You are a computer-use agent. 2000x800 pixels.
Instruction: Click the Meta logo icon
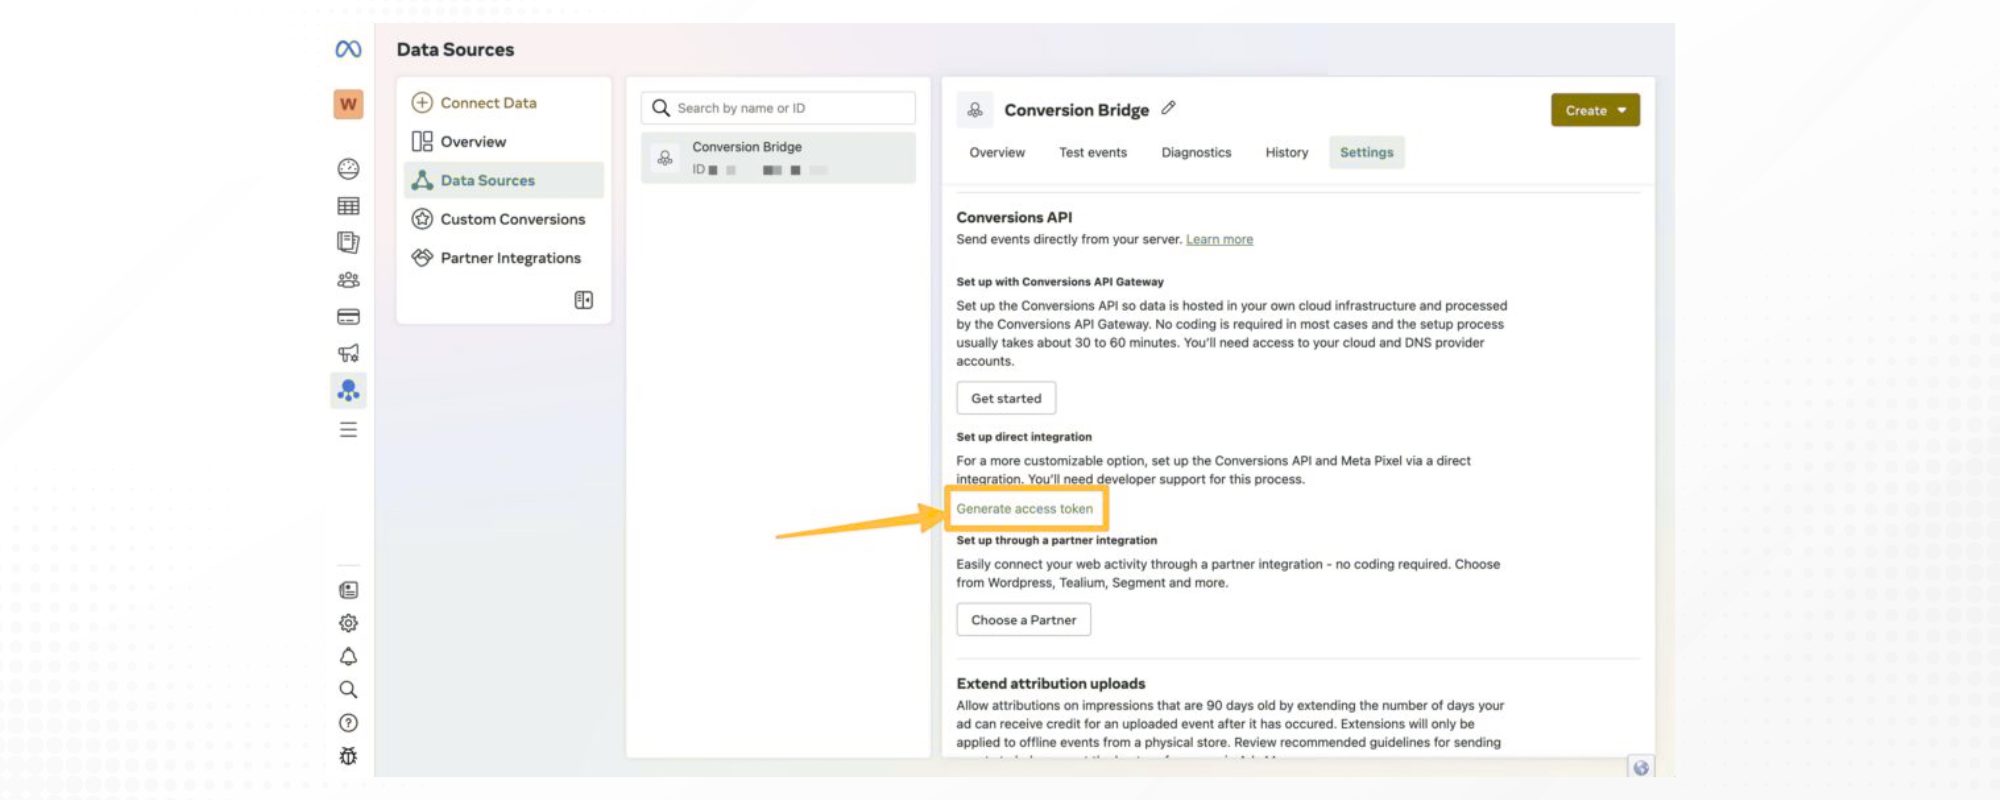(348, 49)
